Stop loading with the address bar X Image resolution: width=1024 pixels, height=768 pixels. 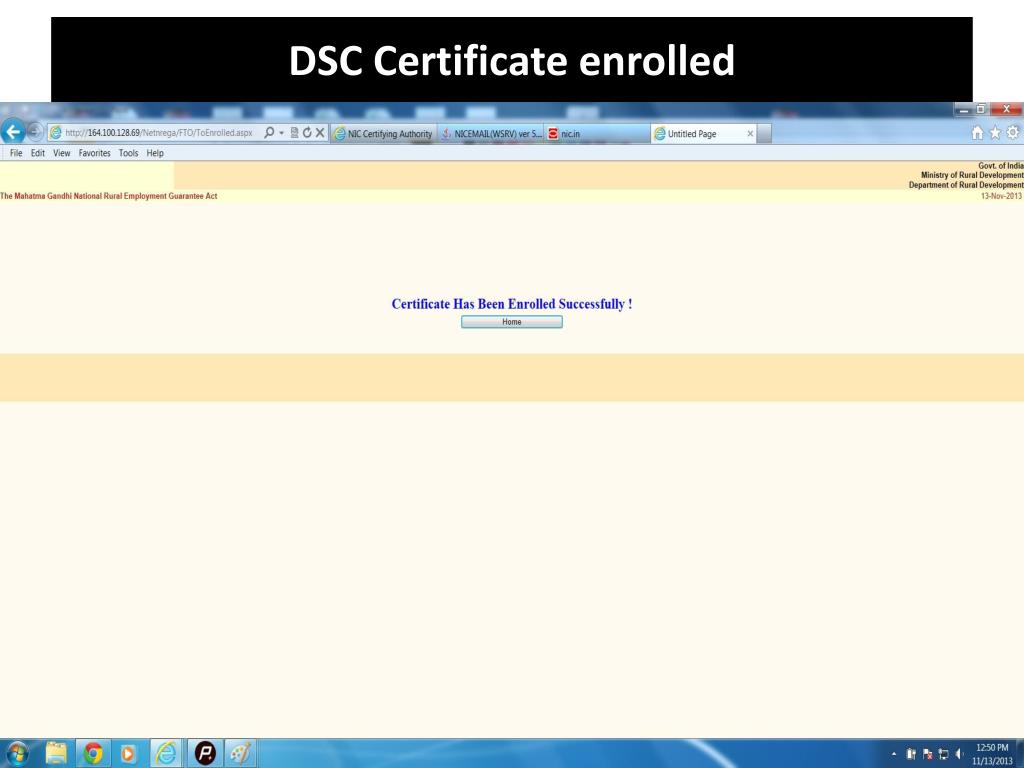click(x=320, y=133)
